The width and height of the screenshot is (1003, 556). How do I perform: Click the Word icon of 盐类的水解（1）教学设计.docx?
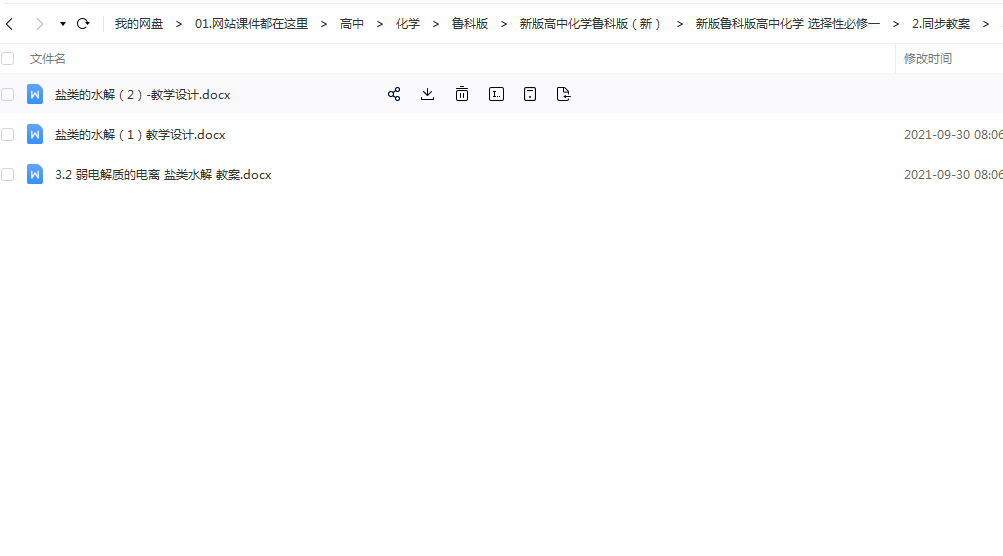(35, 134)
